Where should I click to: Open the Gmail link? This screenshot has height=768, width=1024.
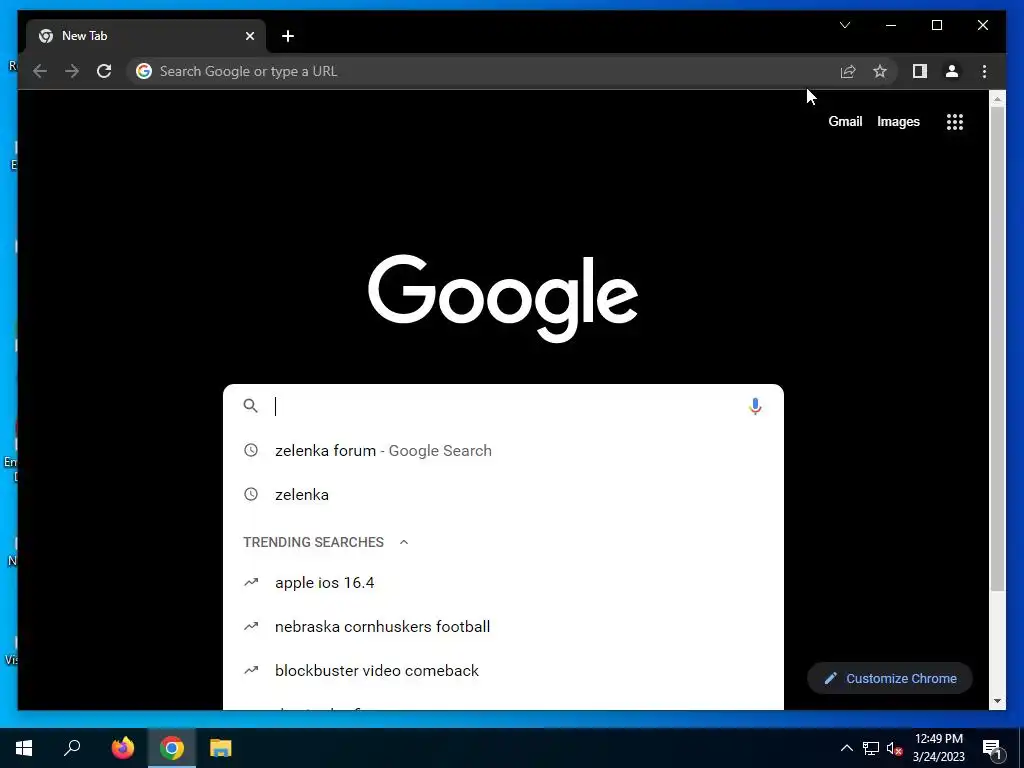point(845,121)
